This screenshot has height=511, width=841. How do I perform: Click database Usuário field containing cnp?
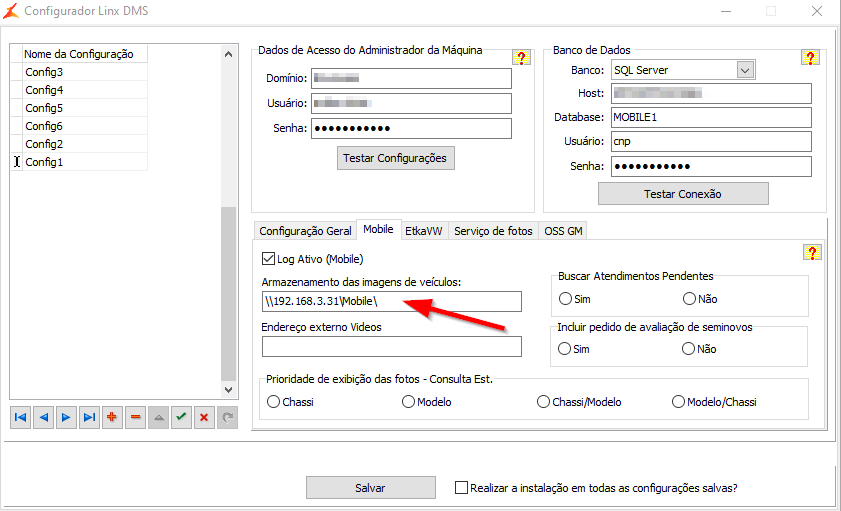(711, 142)
